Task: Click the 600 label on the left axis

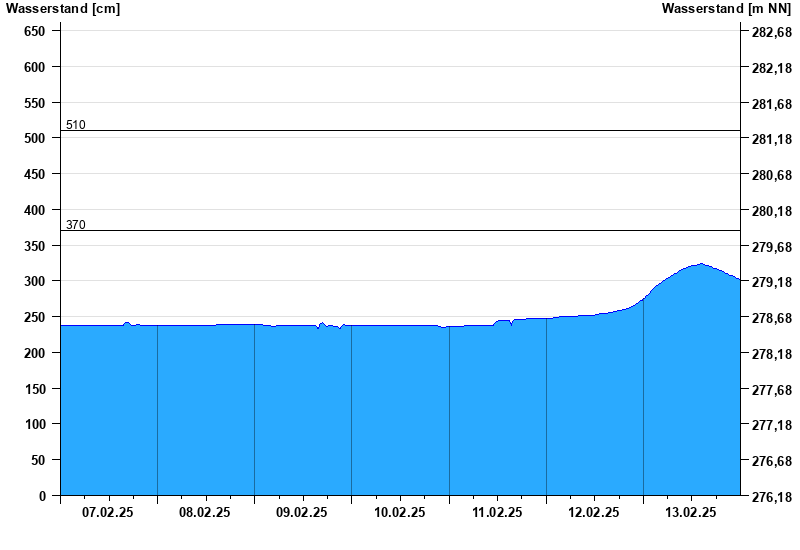Action: tap(35, 67)
